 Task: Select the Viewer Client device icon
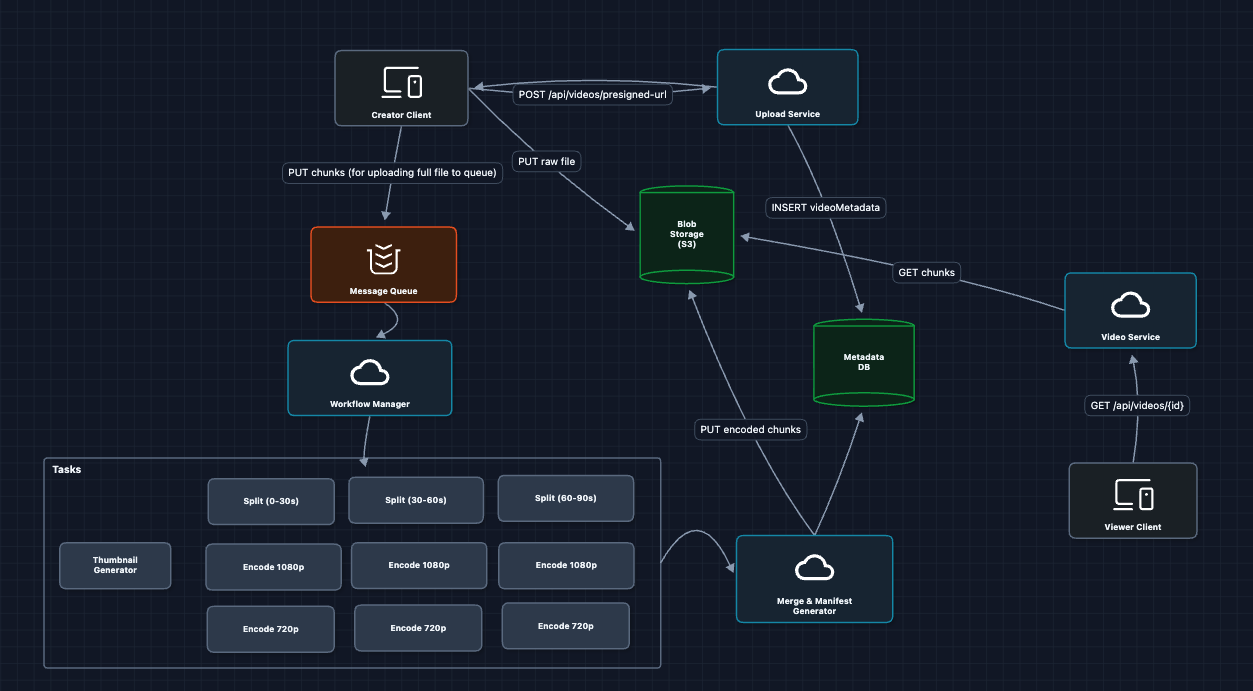1133,495
